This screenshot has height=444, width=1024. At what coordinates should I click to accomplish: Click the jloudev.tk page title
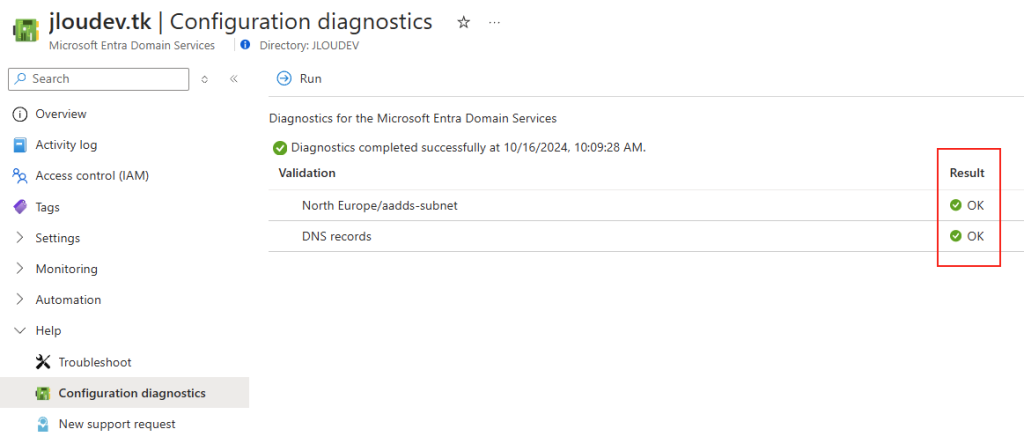(101, 22)
